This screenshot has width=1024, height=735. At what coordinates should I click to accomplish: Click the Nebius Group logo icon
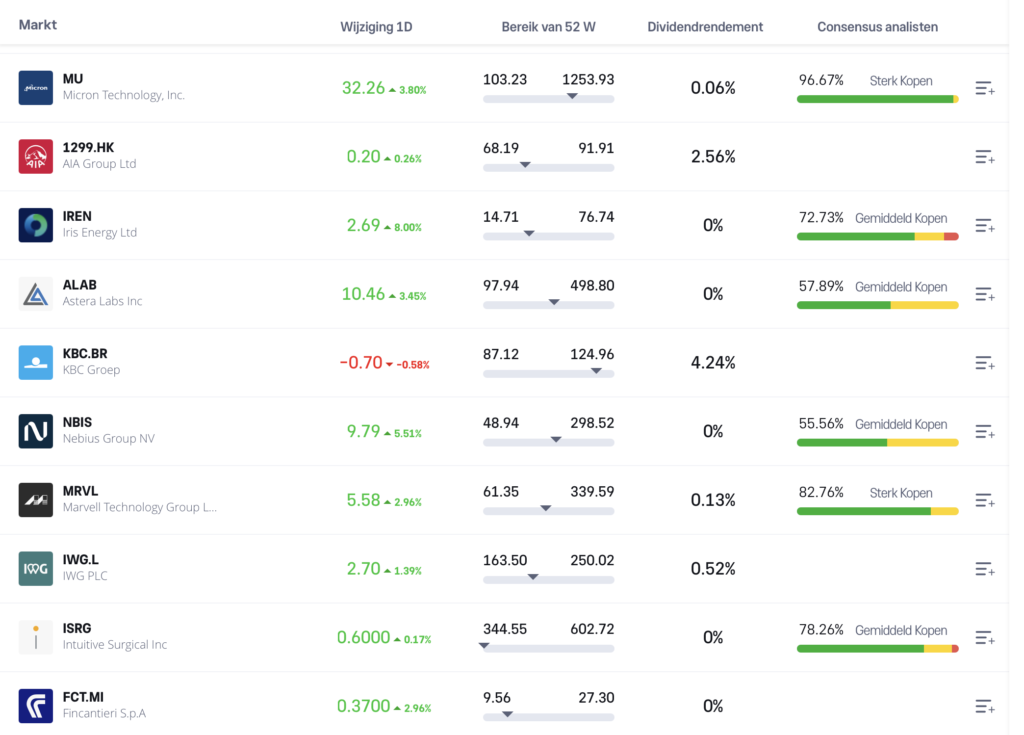click(36, 431)
